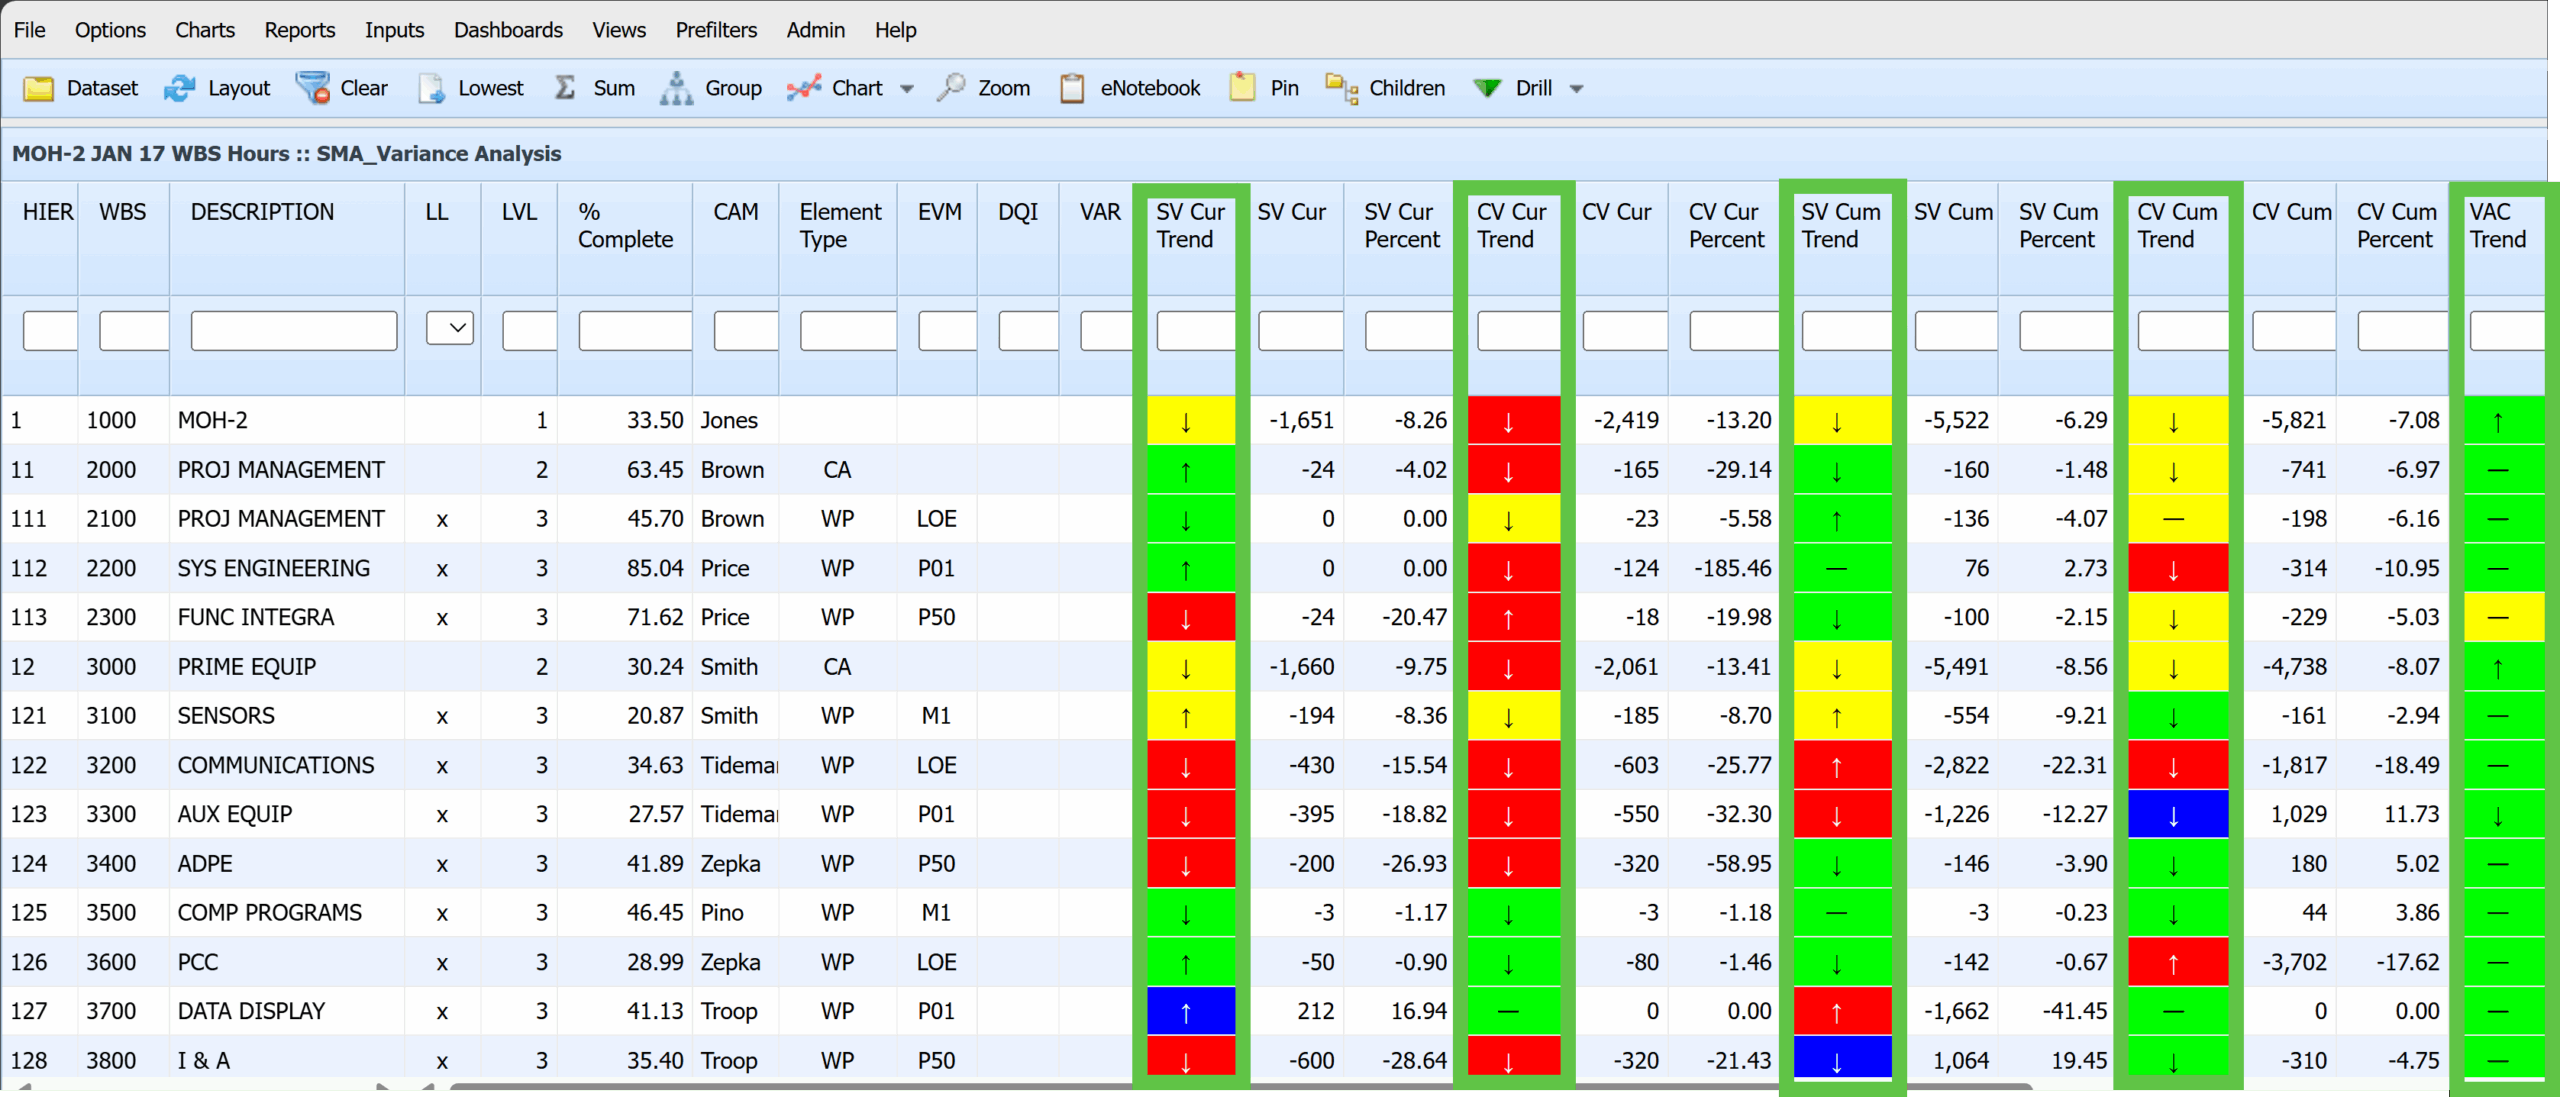Click the CAM filter input field

pyautogui.click(x=746, y=330)
